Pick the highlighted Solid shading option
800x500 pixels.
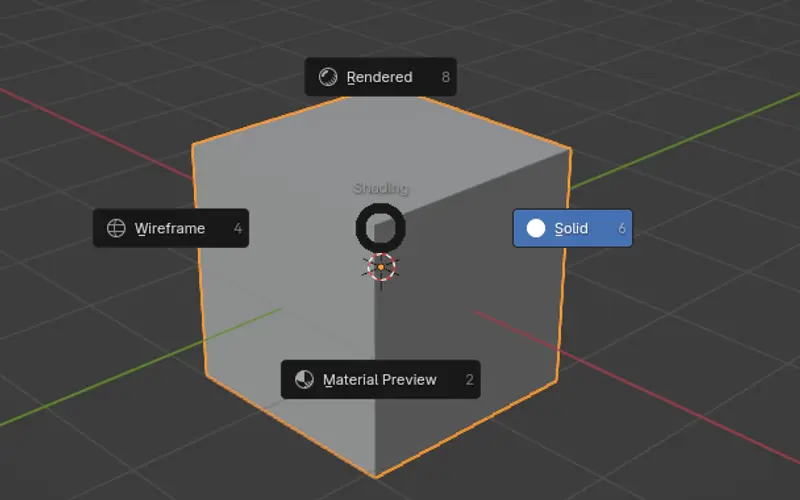pyautogui.click(x=572, y=228)
